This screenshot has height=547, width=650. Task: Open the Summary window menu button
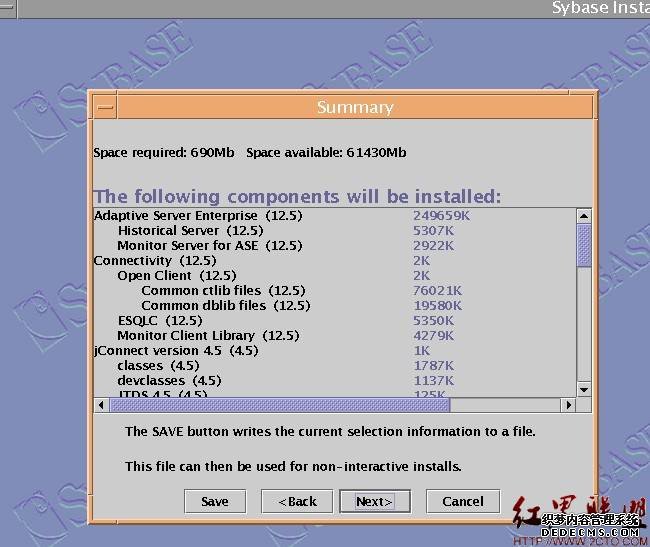[105, 107]
